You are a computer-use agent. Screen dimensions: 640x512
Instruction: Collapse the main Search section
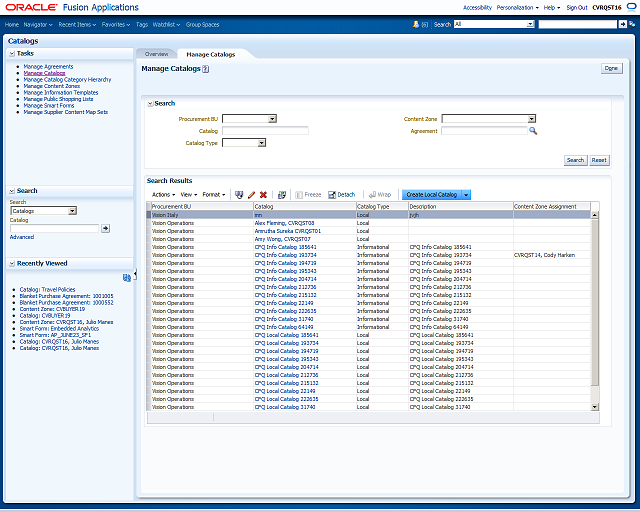tap(150, 104)
